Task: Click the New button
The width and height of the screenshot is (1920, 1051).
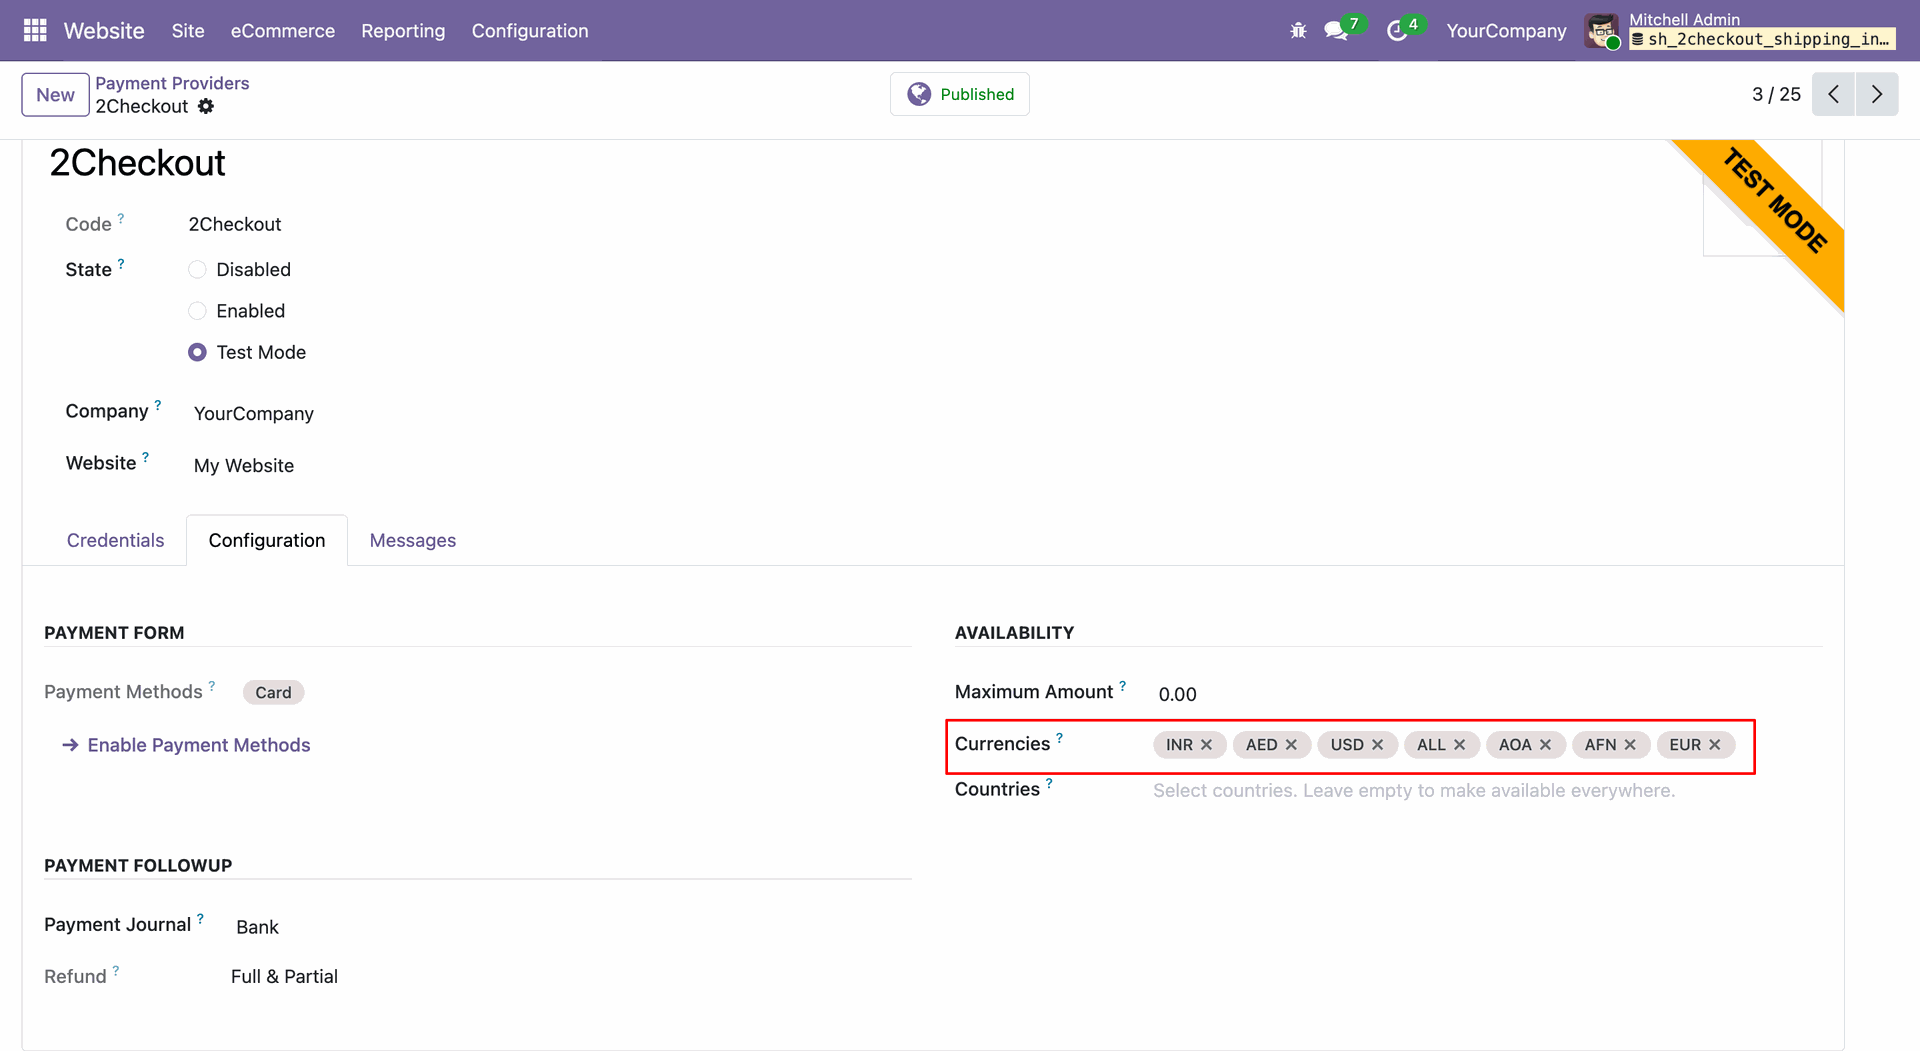Action: click(55, 95)
